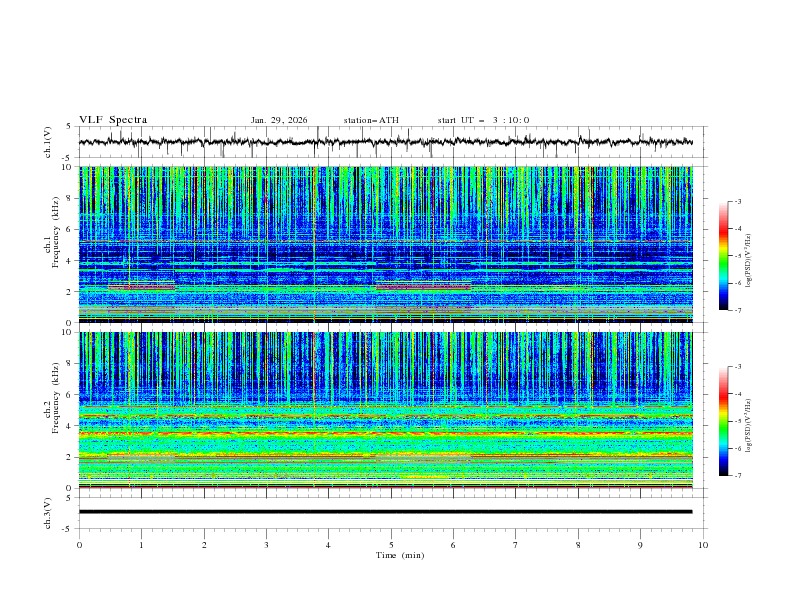Click the ch.1 color bar '-3' label
Image resolution: width=792 pixels, height=612 pixels.
[737, 201]
